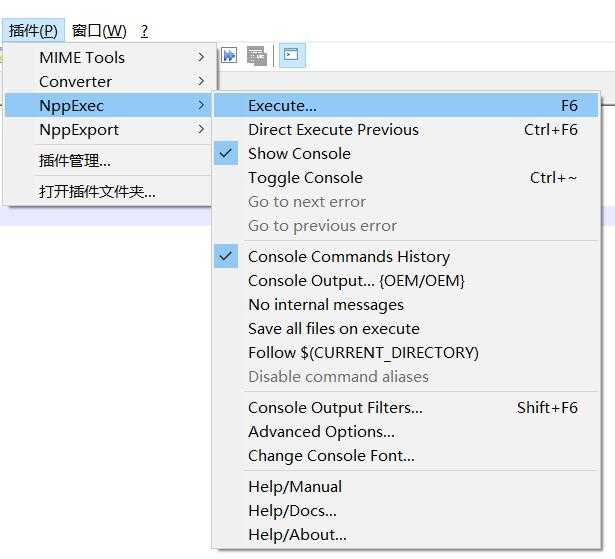This screenshot has height=559, width=615.
Task: Toggle Follow $(CURRENT_DIRECTORY) option
Action: 406,353
